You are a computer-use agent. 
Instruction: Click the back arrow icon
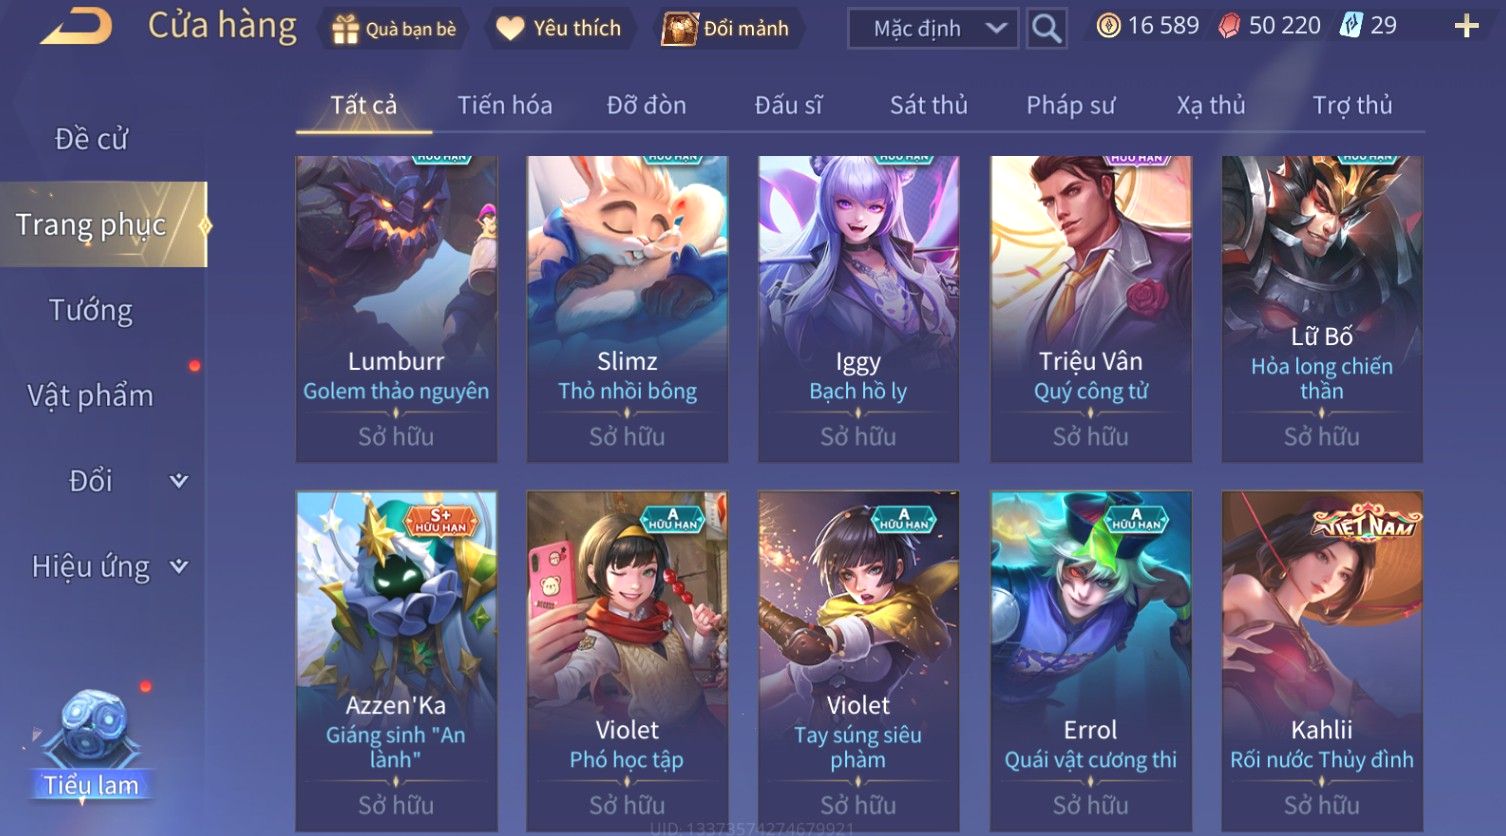point(76,27)
